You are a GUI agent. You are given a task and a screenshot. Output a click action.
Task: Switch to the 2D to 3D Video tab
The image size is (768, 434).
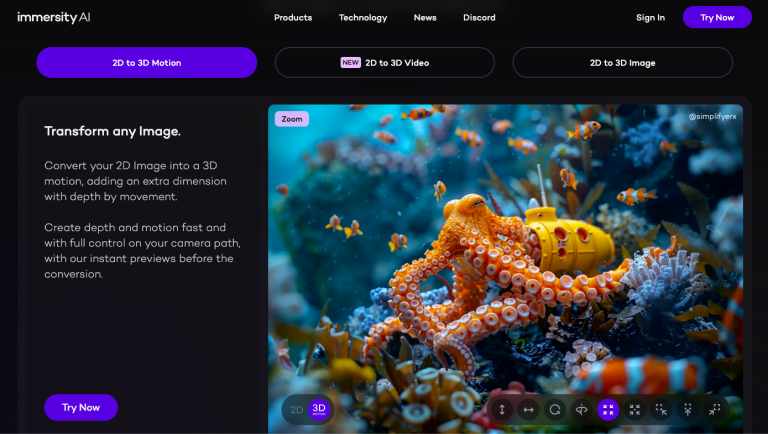(384, 63)
